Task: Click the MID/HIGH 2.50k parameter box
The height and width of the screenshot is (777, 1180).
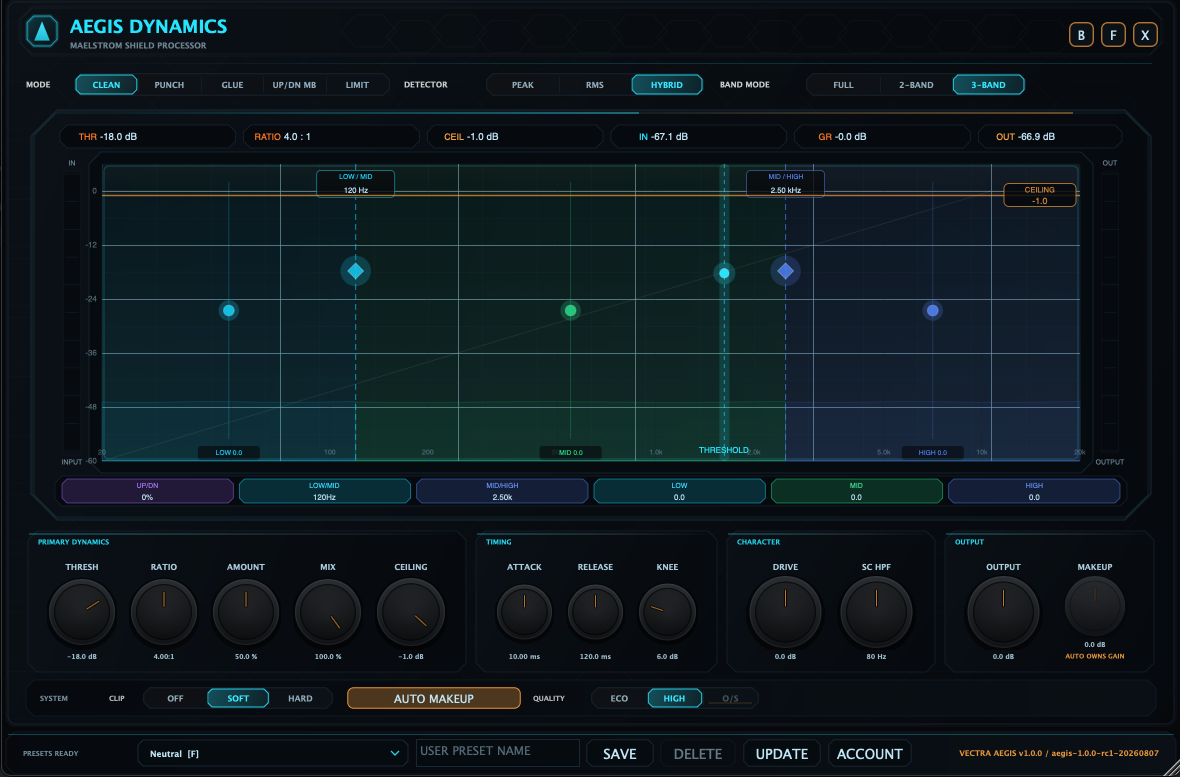Action: coord(502,491)
